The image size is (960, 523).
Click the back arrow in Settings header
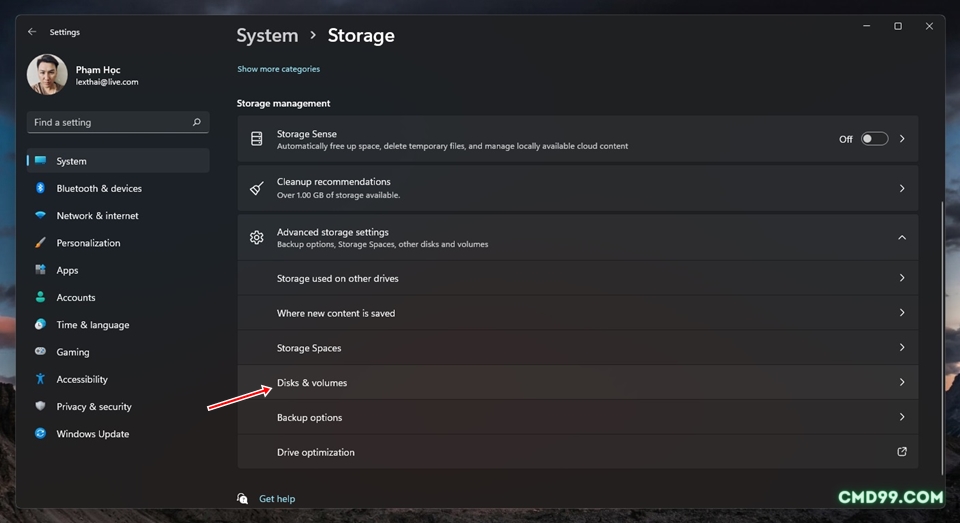coord(32,32)
